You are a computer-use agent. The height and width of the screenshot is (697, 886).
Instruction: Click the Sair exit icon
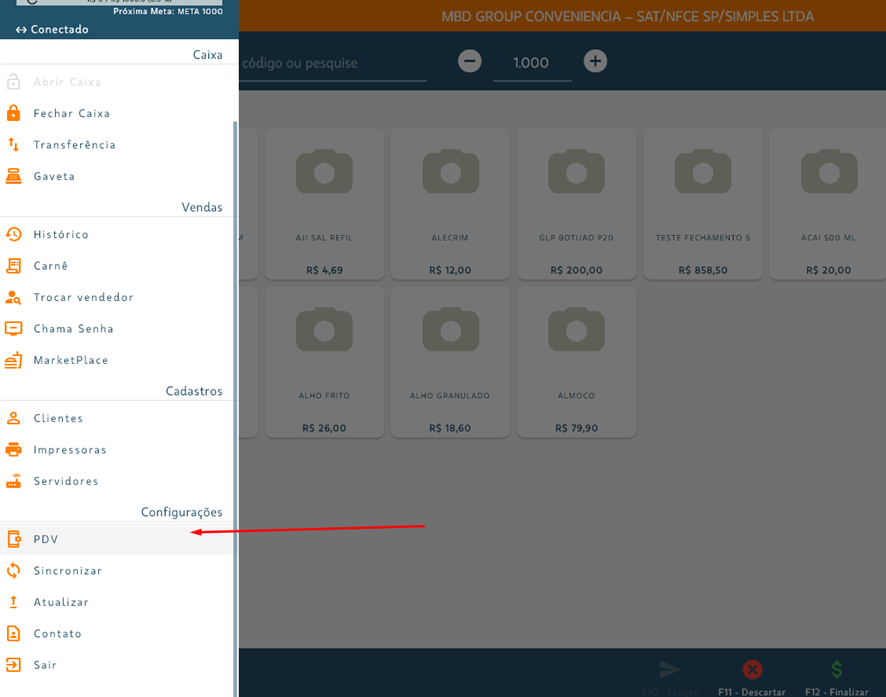click(14, 665)
